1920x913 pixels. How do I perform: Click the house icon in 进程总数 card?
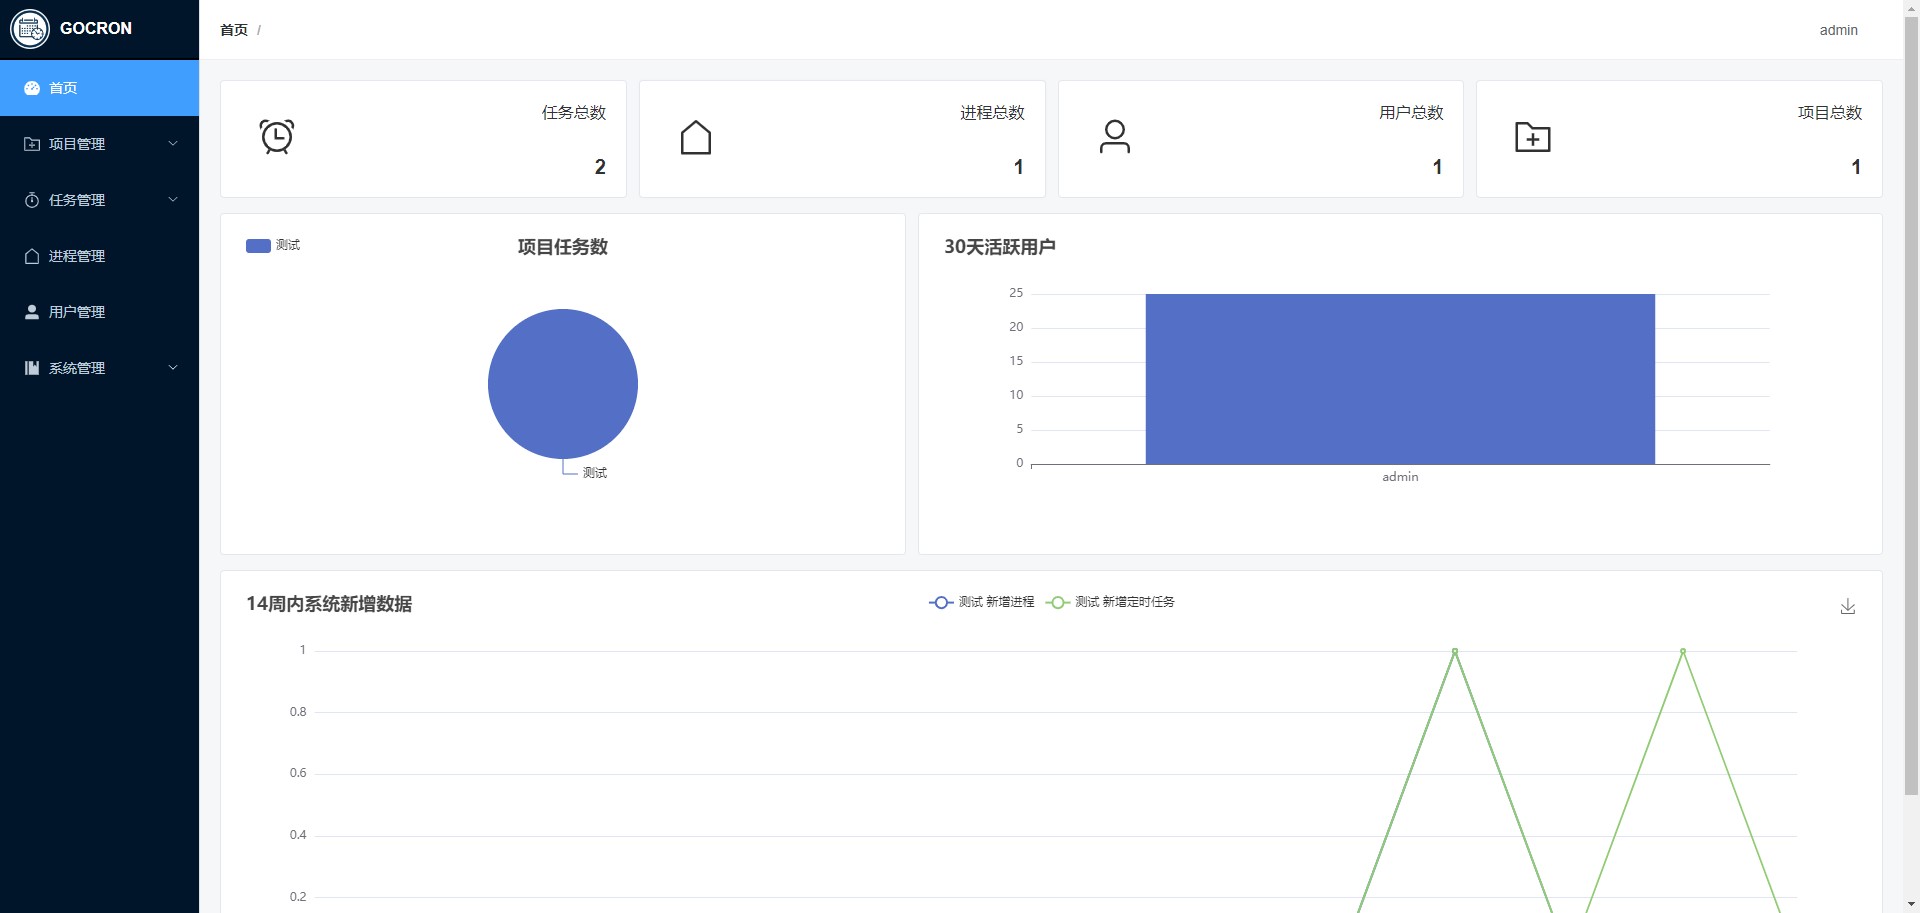pyautogui.click(x=696, y=138)
